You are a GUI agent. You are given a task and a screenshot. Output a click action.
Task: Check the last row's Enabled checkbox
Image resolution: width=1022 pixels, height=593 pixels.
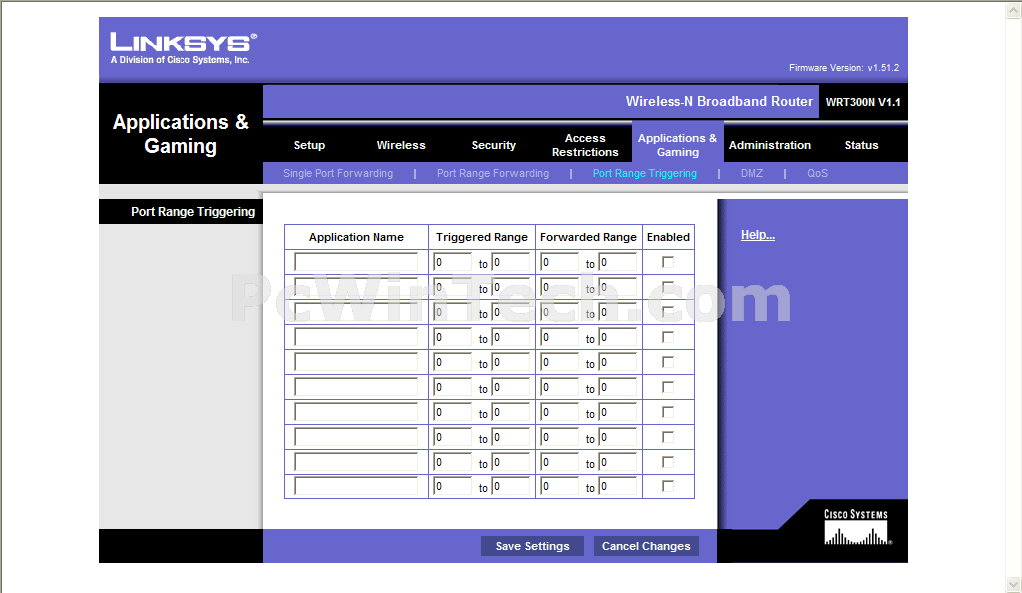[x=668, y=486]
